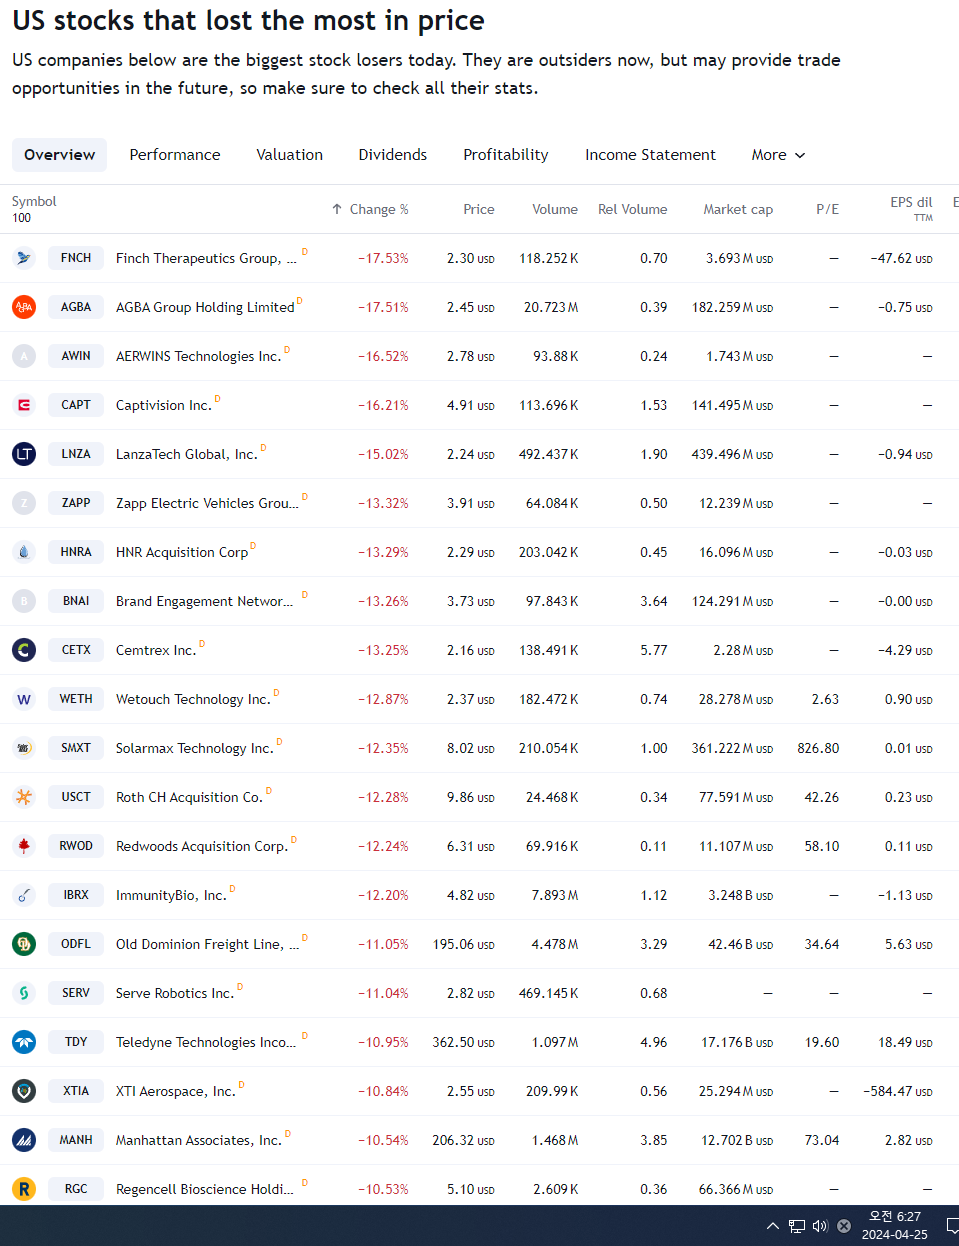Open Serve Robotics Inc. link
959x1246 pixels.
coord(175,993)
